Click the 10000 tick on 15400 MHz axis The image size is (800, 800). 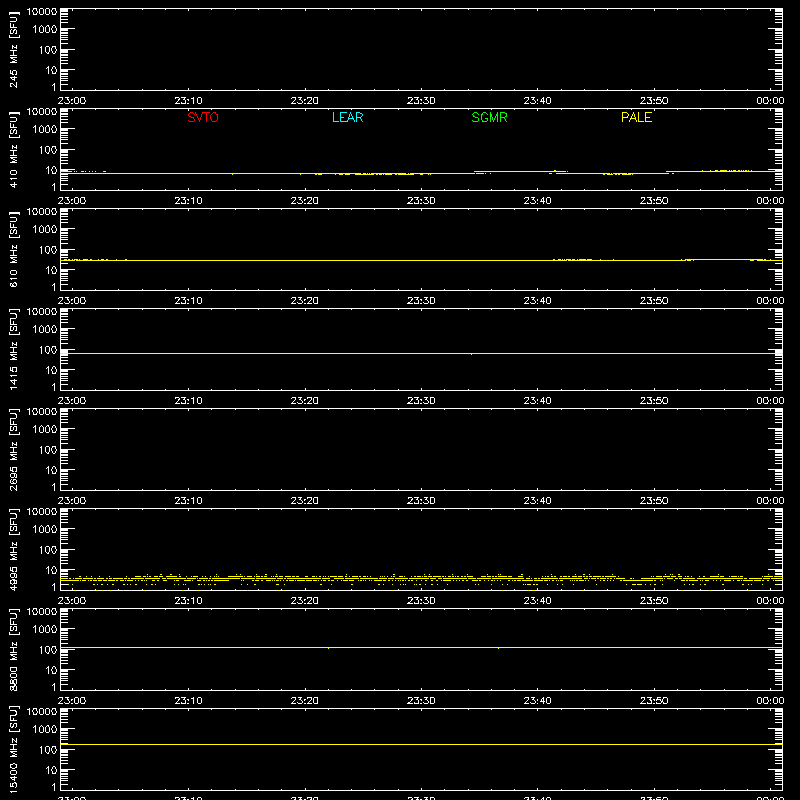(42, 712)
